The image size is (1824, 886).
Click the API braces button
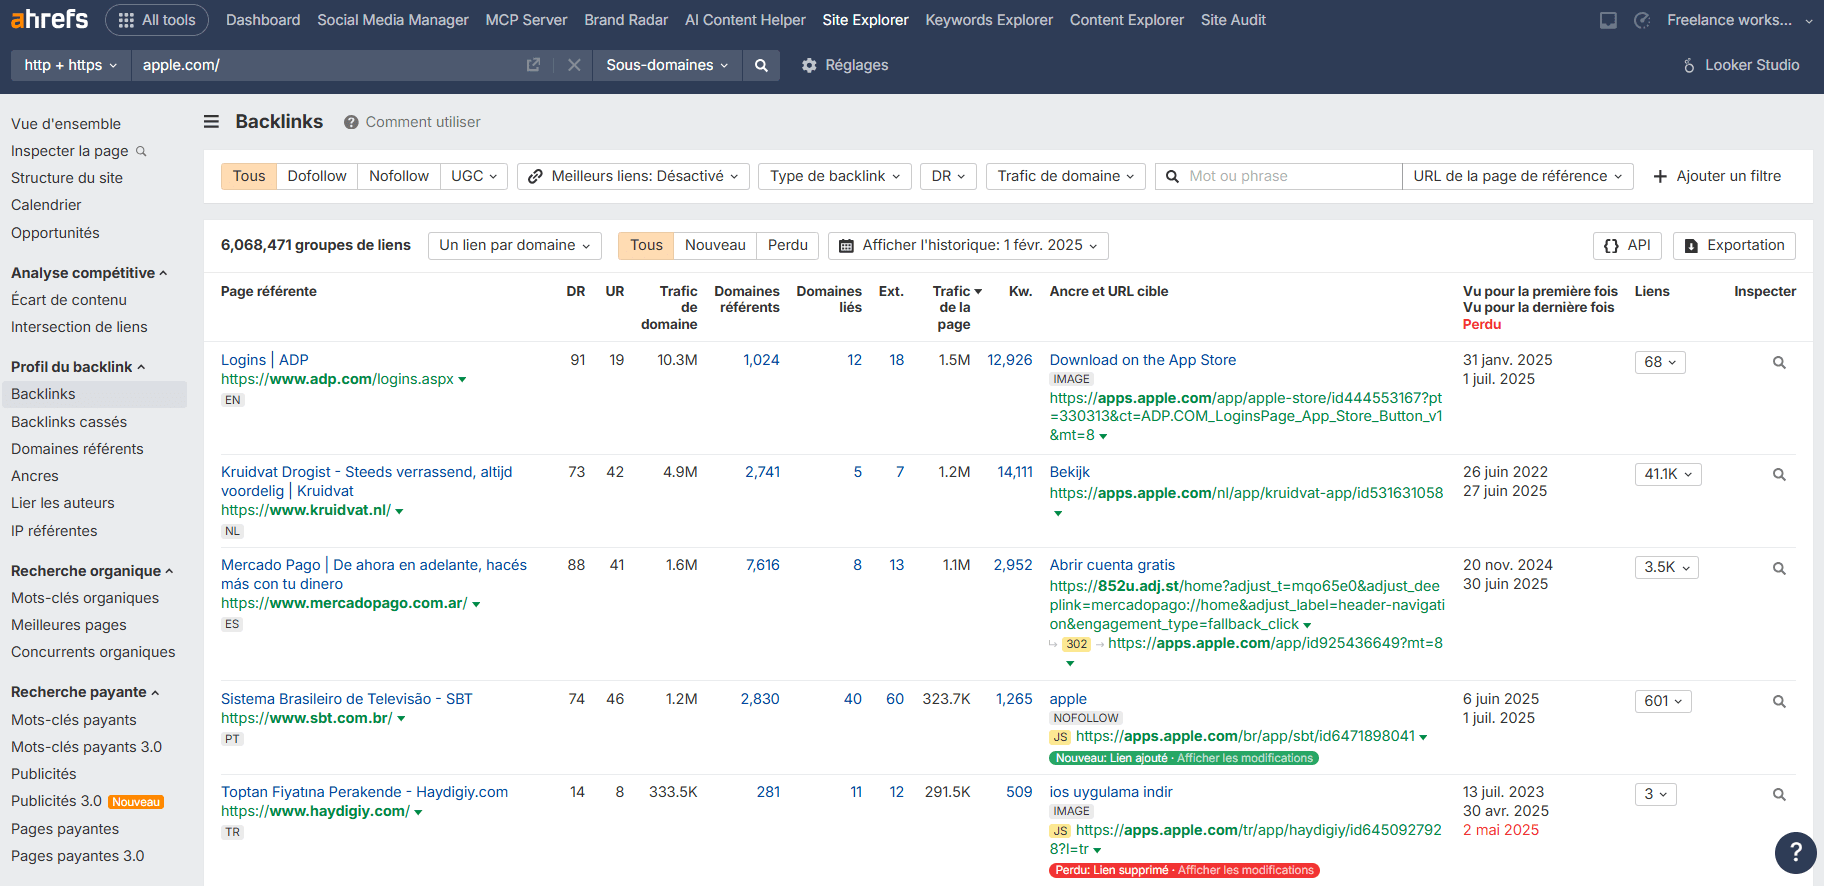click(1627, 246)
